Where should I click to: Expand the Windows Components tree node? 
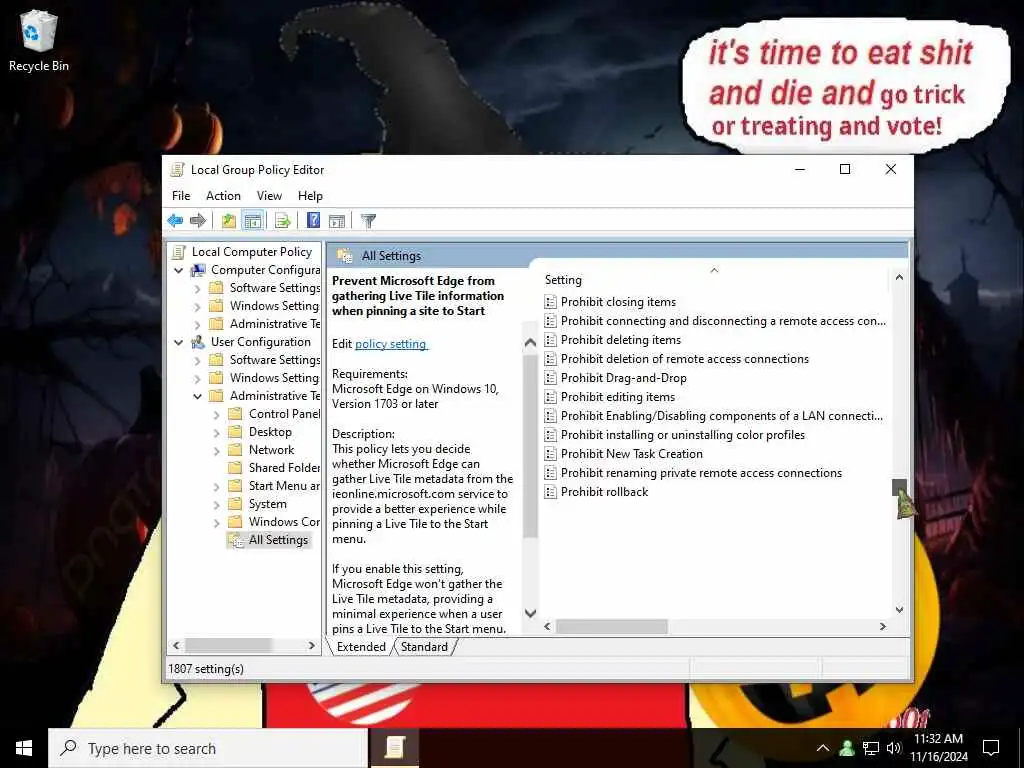[216, 522]
